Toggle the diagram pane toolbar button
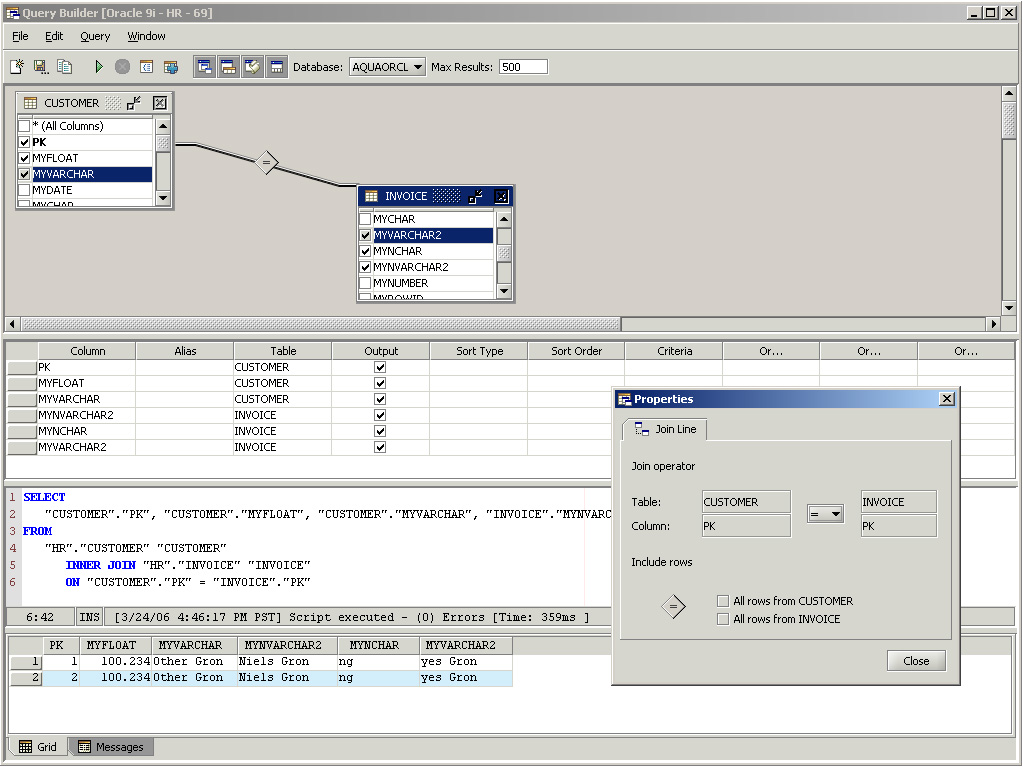The width and height of the screenshot is (1023, 767). coord(205,67)
